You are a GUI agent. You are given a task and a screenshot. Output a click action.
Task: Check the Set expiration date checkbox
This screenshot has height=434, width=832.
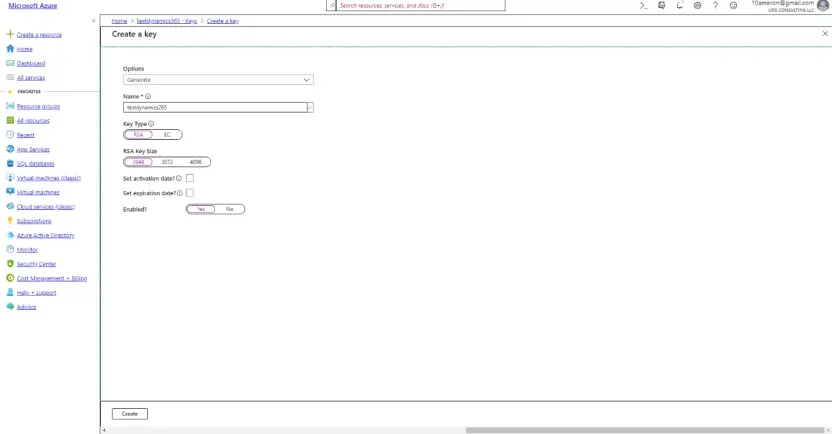coord(190,193)
